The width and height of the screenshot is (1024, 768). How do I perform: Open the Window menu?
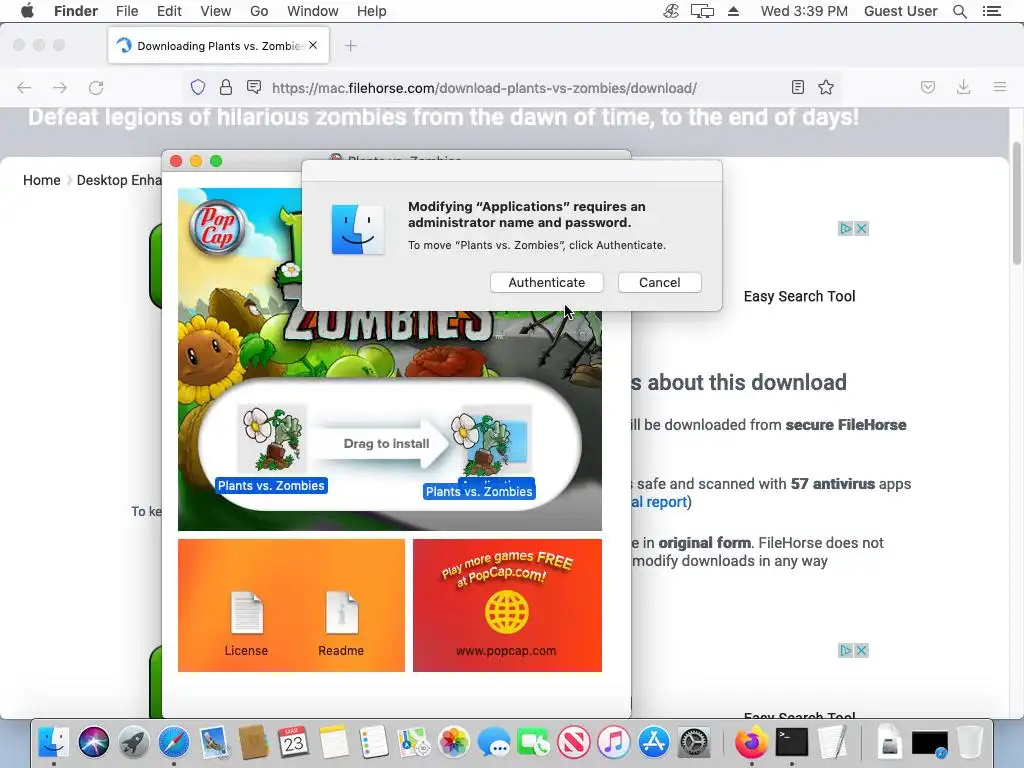tap(313, 11)
